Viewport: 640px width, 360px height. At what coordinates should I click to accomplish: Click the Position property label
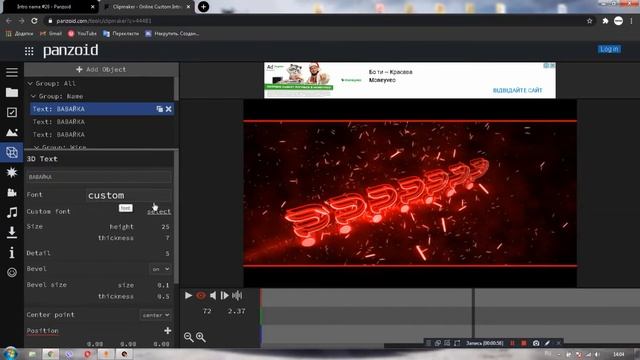click(x=42, y=331)
